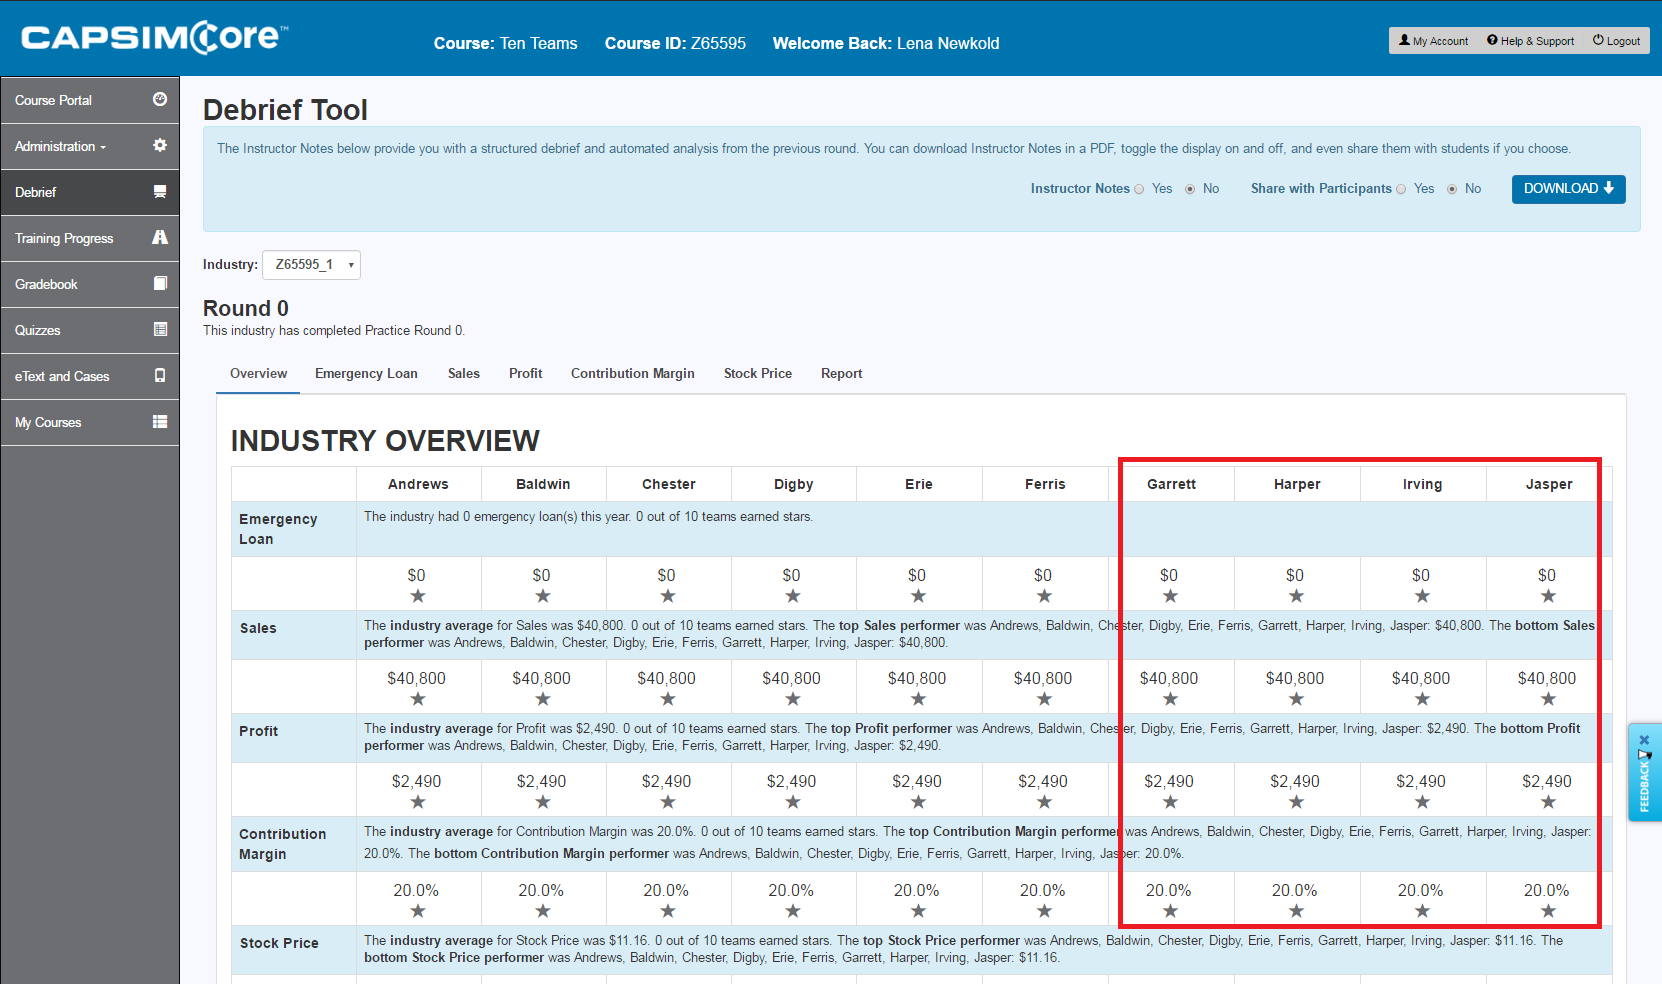Open the Industry dropdown Z65595_1

click(x=311, y=265)
